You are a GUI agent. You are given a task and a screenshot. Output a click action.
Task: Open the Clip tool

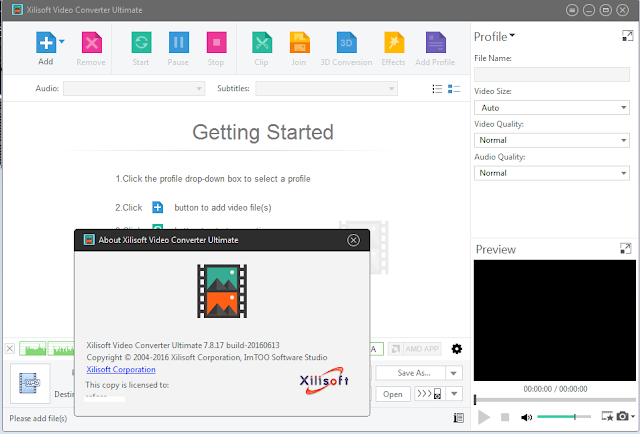click(262, 42)
